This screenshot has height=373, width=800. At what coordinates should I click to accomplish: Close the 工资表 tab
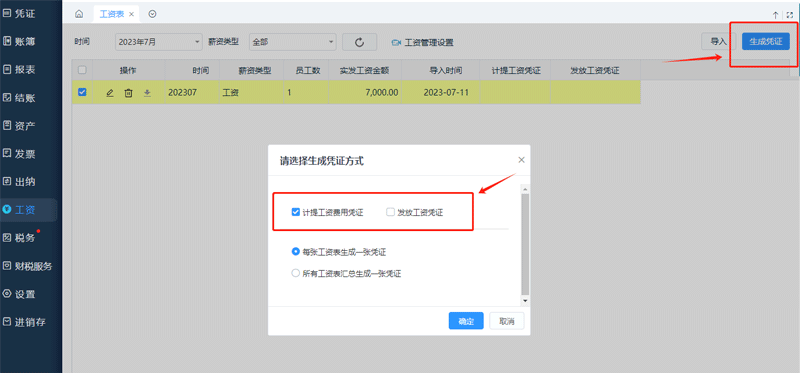click(x=132, y=14)
